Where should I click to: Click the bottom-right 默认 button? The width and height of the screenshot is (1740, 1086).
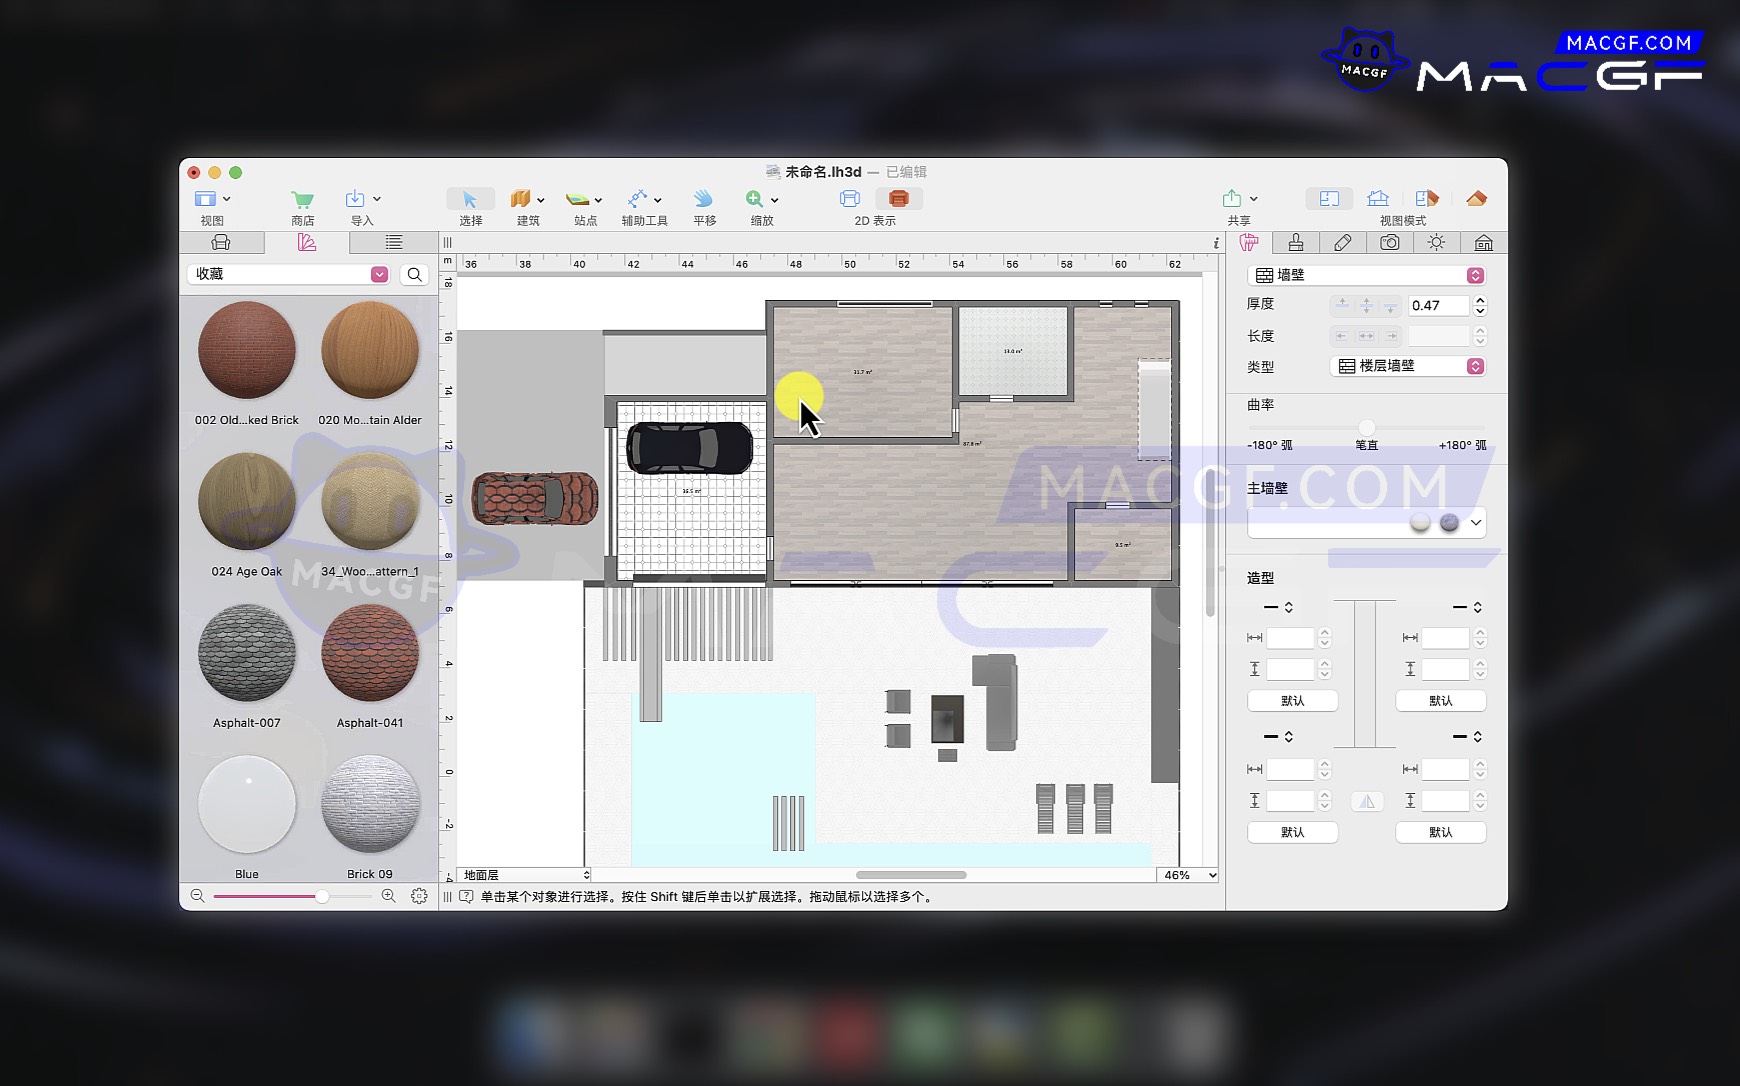[1440, 832]
